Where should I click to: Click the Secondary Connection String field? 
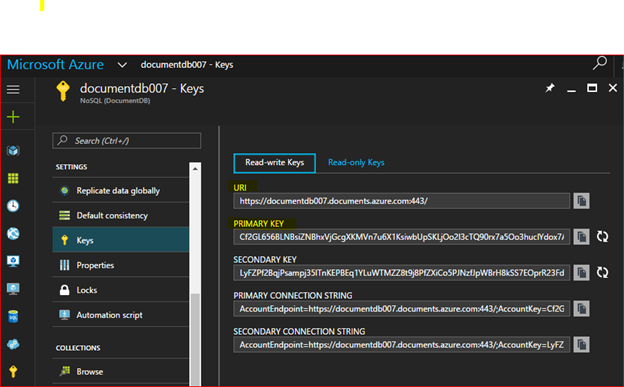point(402,344)
